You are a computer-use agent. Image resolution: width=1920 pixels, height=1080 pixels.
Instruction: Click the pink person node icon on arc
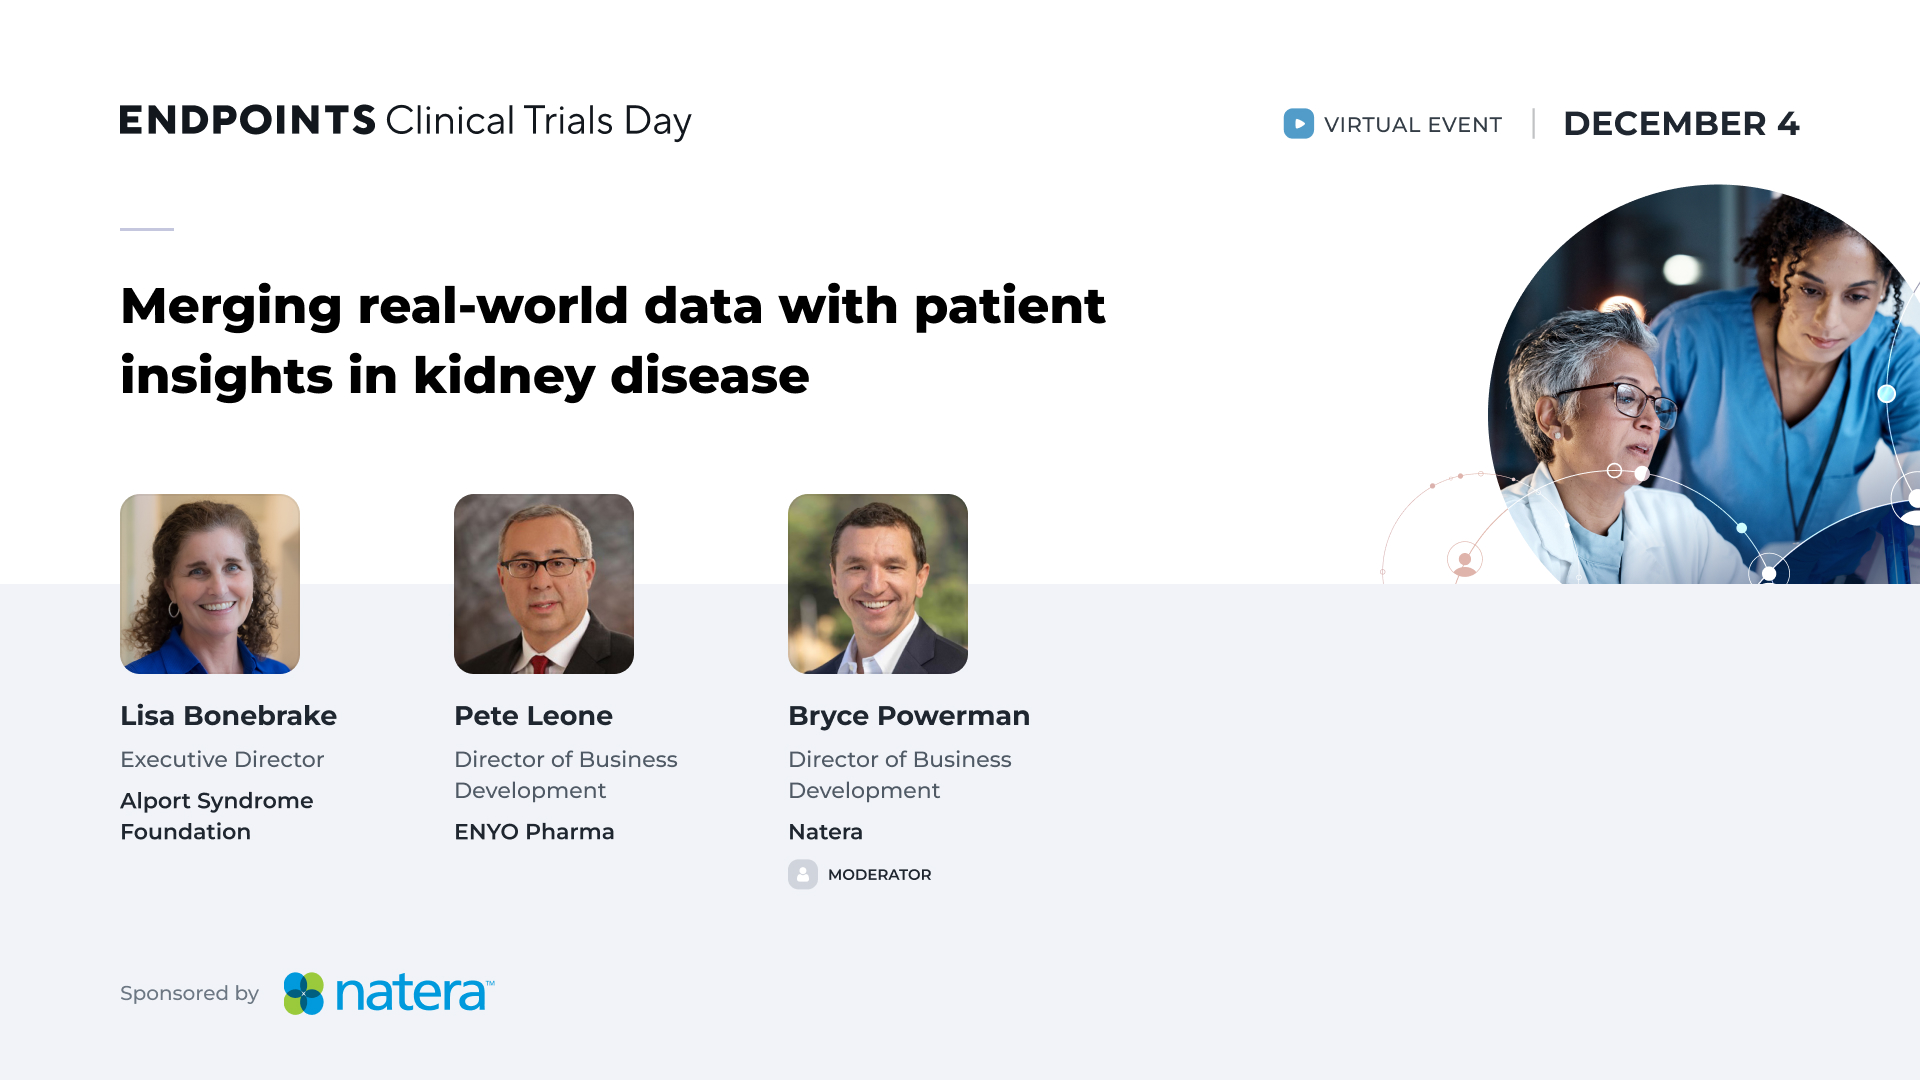pos(1464,561)
